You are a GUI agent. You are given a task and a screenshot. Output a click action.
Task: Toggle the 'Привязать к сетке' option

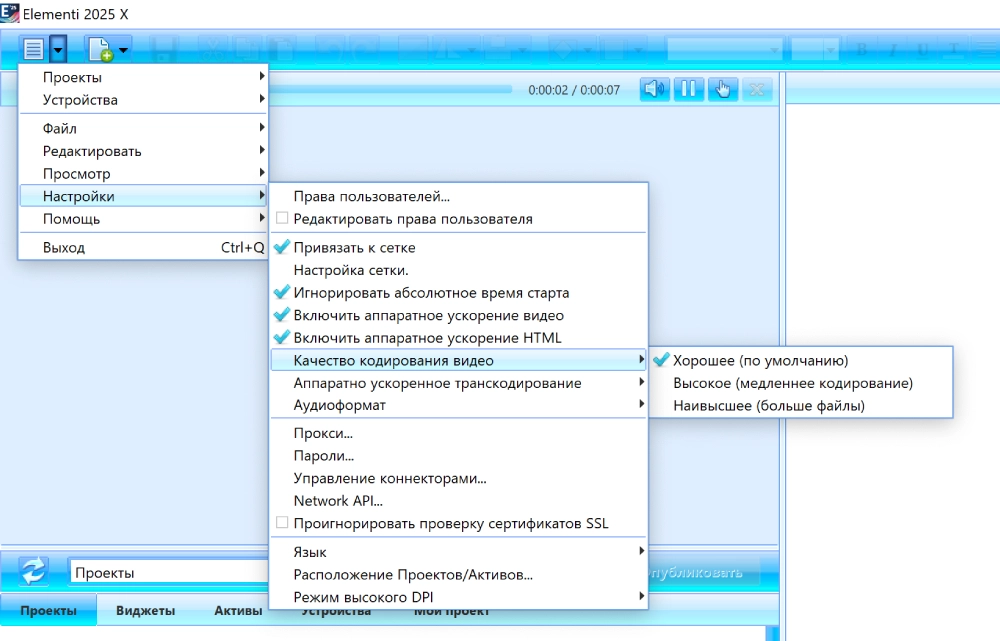click(x=354, y=248)
